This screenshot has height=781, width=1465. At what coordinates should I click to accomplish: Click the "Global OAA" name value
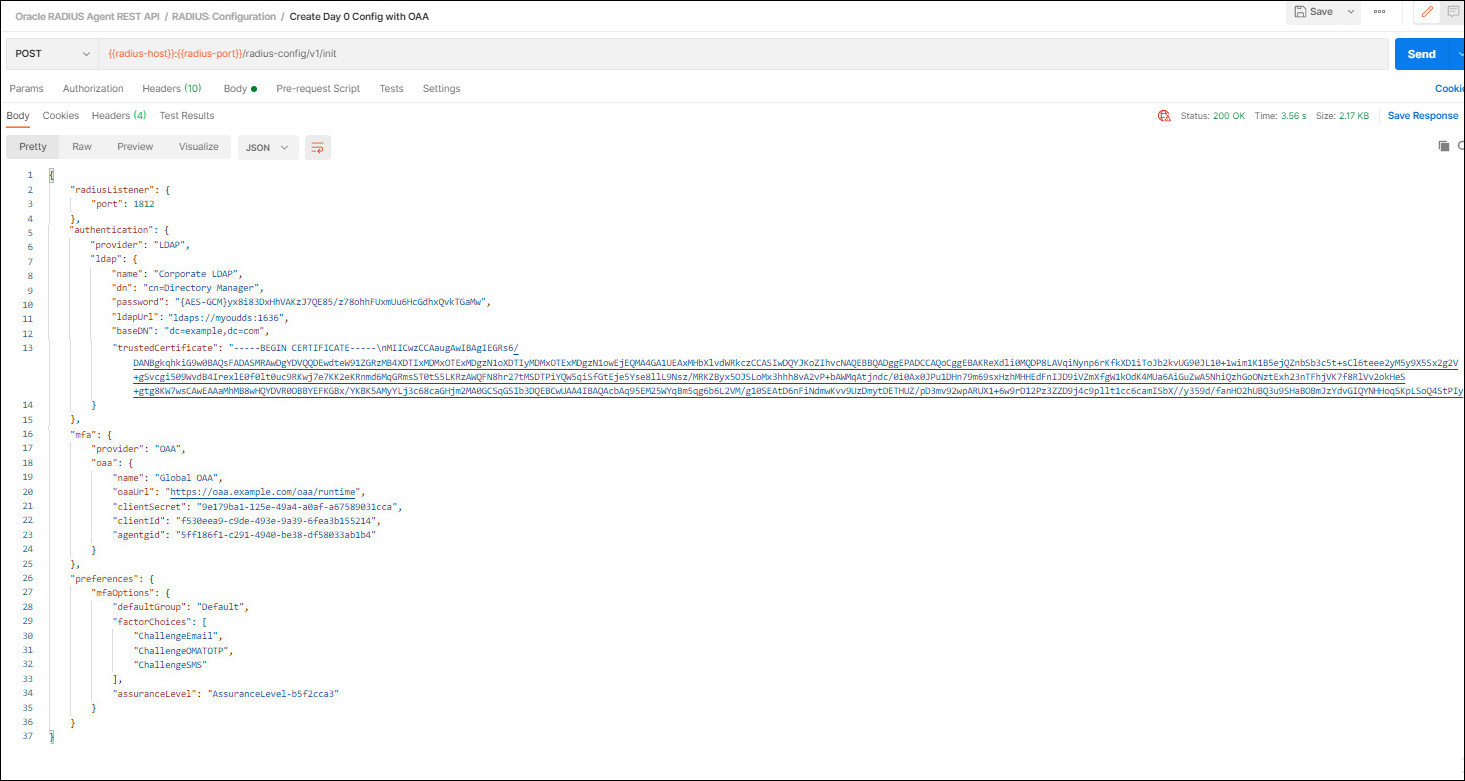click(x=187, y=478)
